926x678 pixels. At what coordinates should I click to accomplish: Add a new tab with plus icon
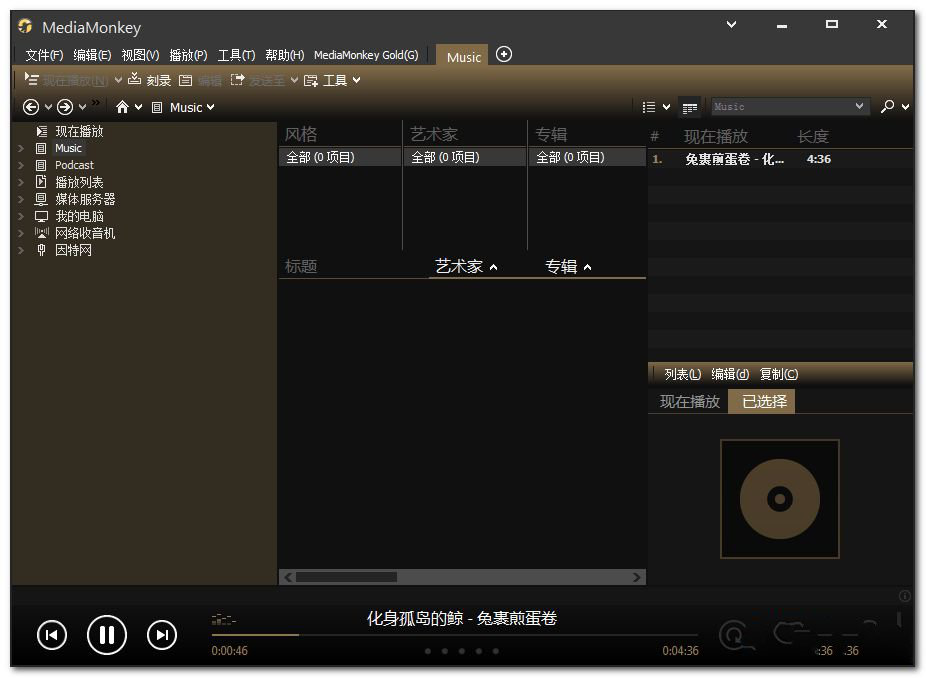coord(504,54)
